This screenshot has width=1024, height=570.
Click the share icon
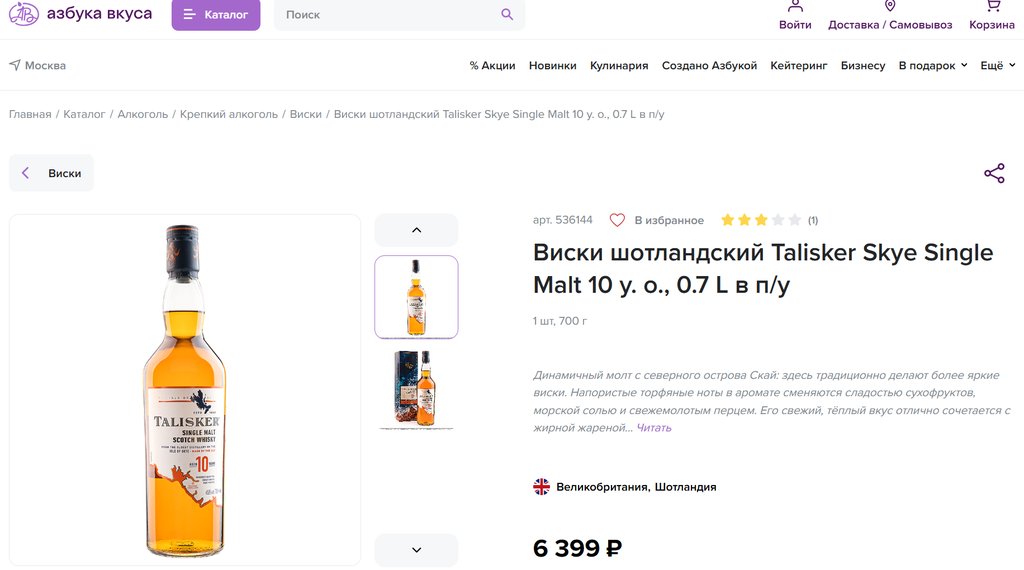pyautogui.click(x=994, y=173)
